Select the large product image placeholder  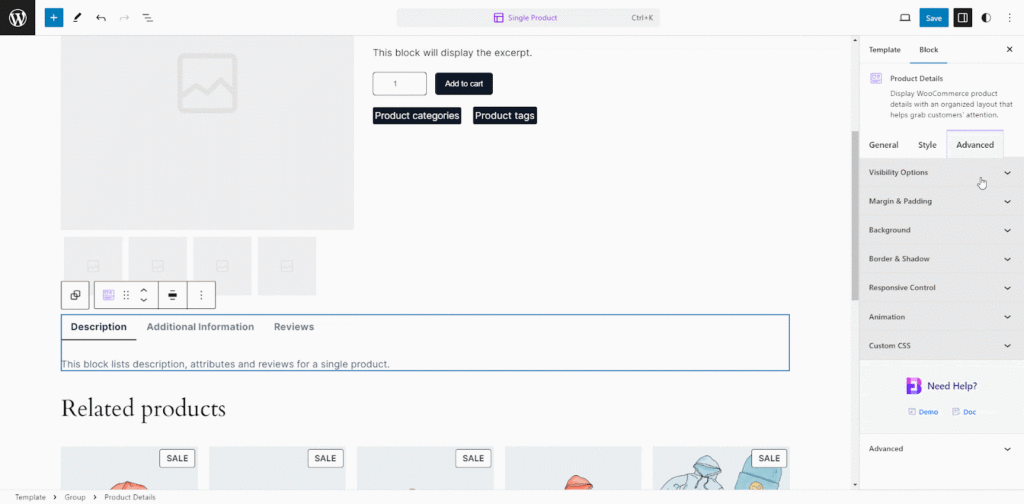[x=207, y=133]
